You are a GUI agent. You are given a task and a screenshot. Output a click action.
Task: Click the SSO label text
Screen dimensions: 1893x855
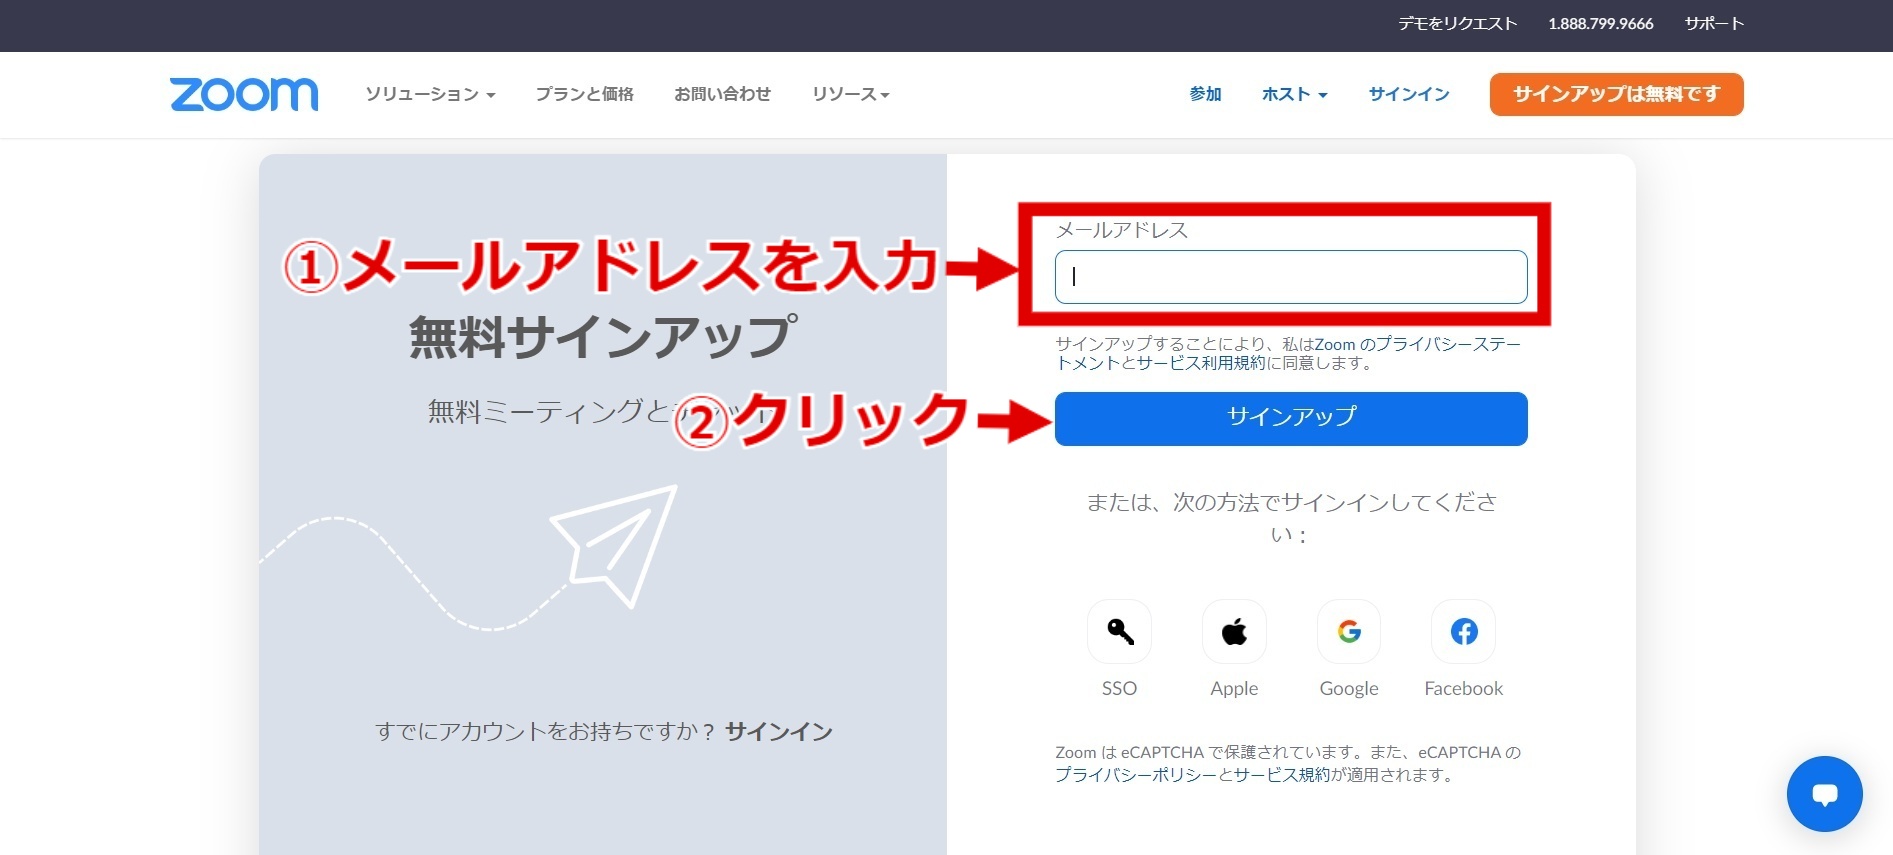coord(1119,689)
